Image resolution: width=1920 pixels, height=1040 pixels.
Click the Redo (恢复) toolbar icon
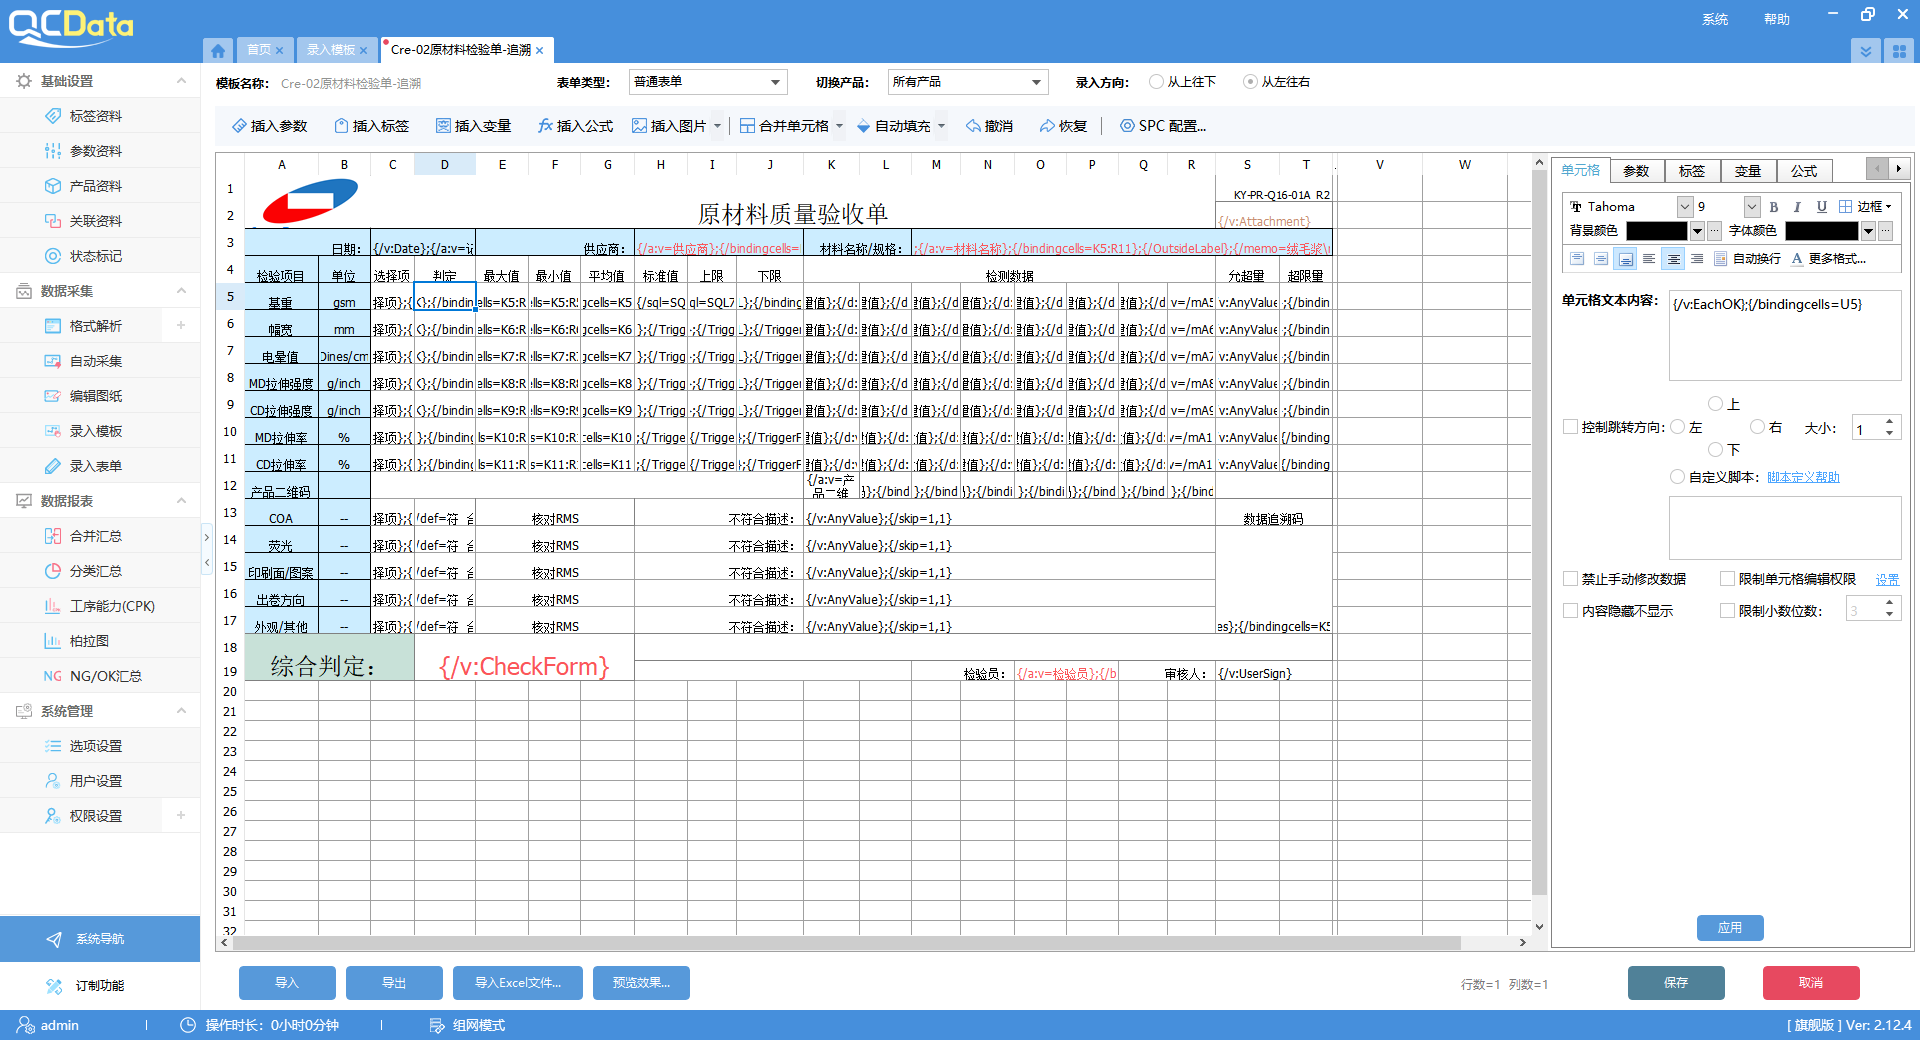pos(1047,126)
